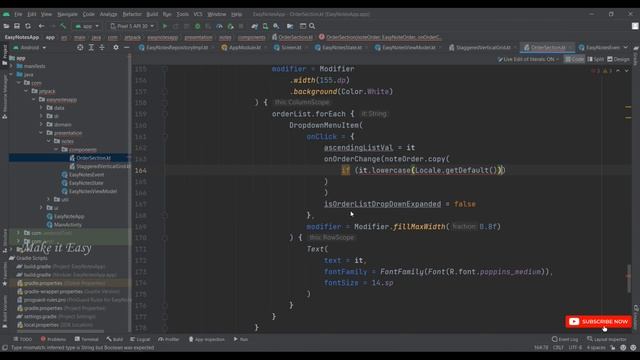The height and width of the screenshot is (360, 640).
Task: Open the hidden editor tabs chevron
Action: coord(626,48)
